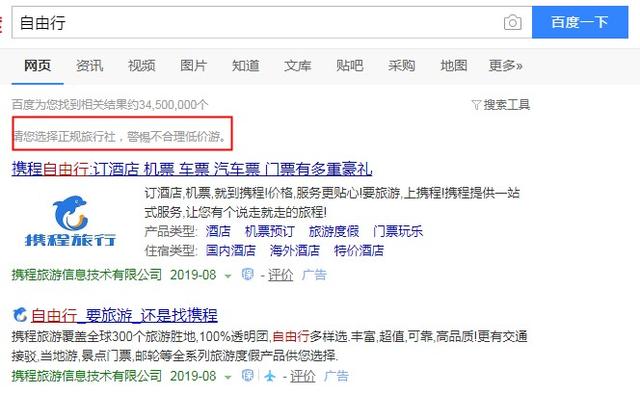Click 携程旅游信息技术有限公司 under the first result
This screenshot has height=395, width=640.
click(87, 275)
